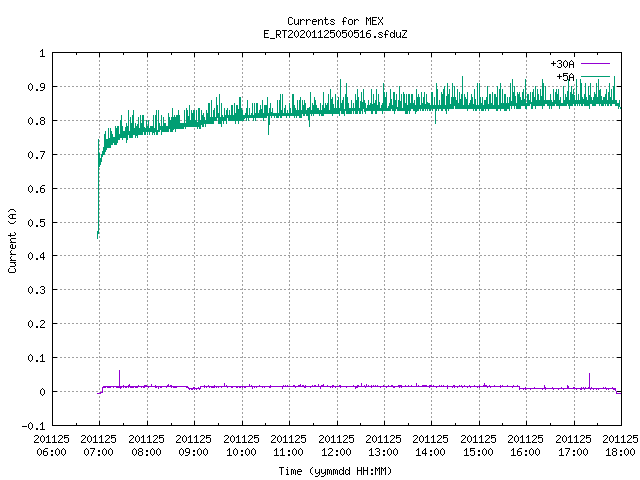640x480 pixels.
Task: Click the y-axis tick value 0.7
Action: pyautogui.click(x=36, y=155)
